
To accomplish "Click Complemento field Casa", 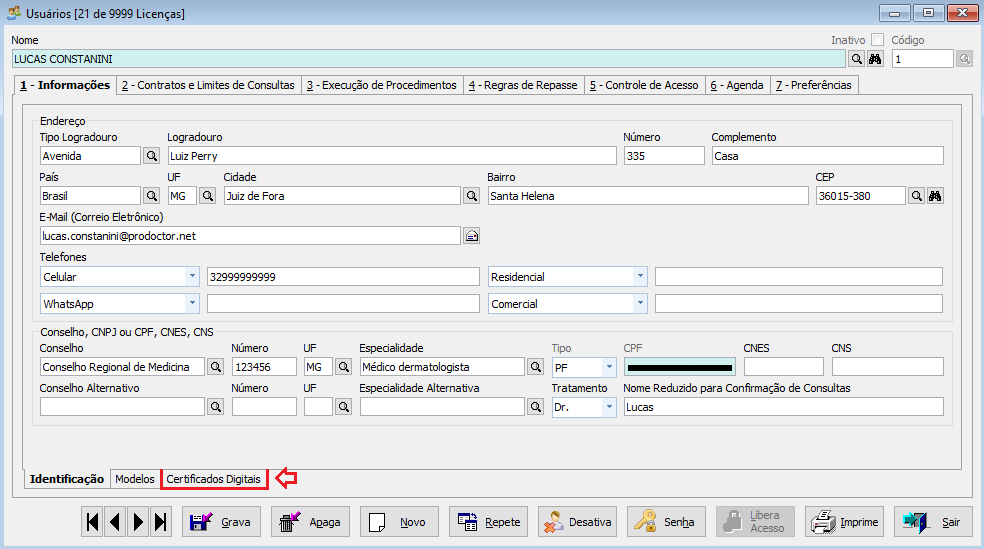I will pyautogui.click(x=828, y=156).
